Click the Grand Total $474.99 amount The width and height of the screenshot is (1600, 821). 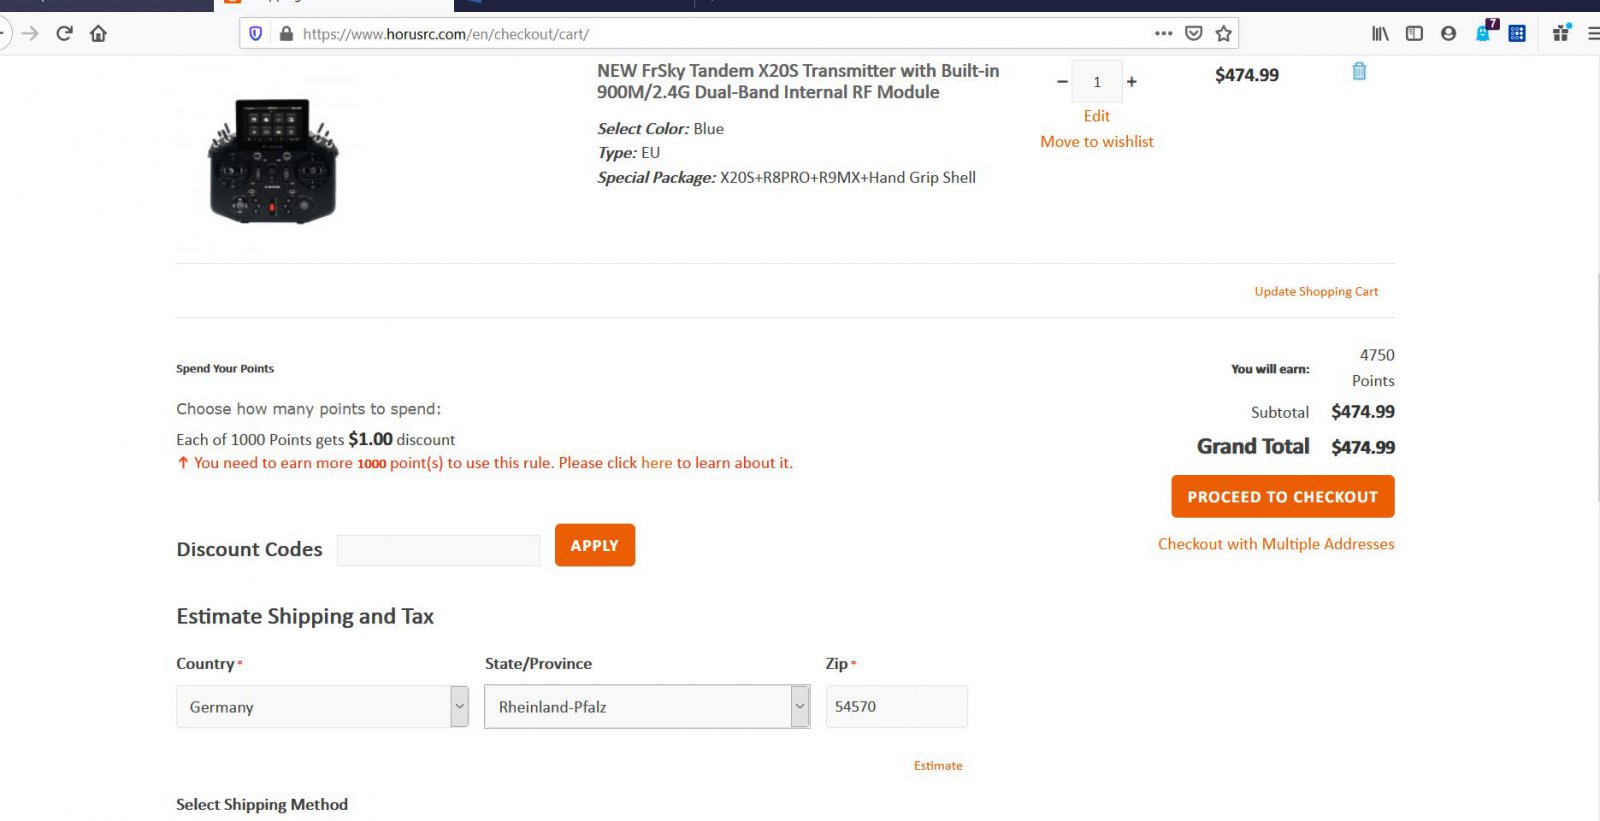[1363, 447]
